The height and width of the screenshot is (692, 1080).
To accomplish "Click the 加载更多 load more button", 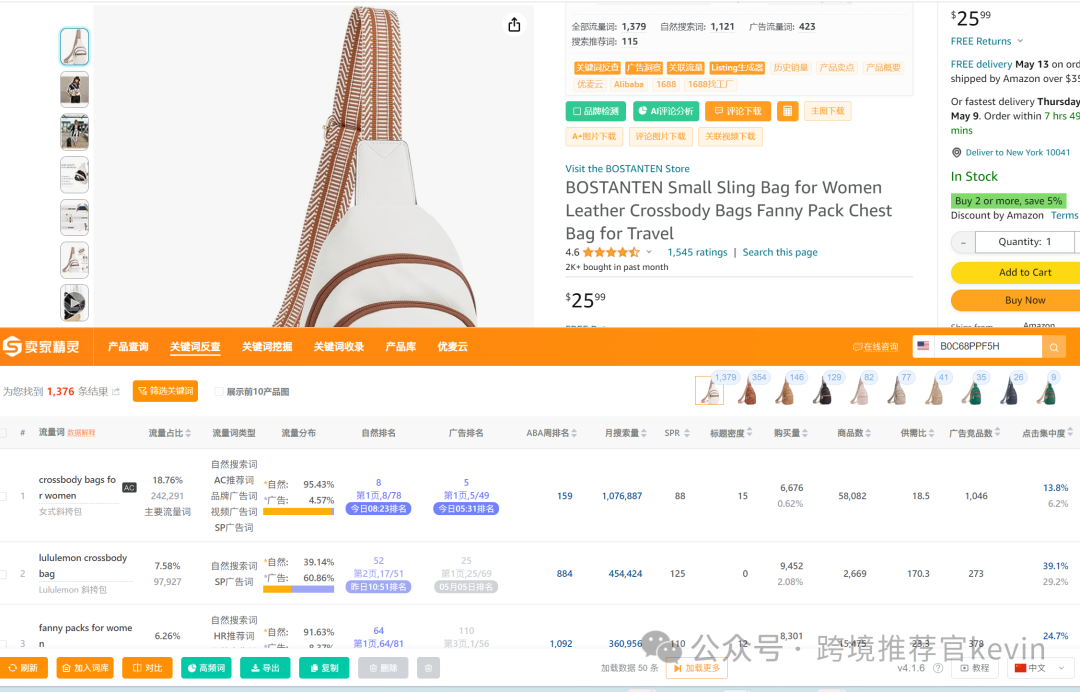I will [696, 668].
